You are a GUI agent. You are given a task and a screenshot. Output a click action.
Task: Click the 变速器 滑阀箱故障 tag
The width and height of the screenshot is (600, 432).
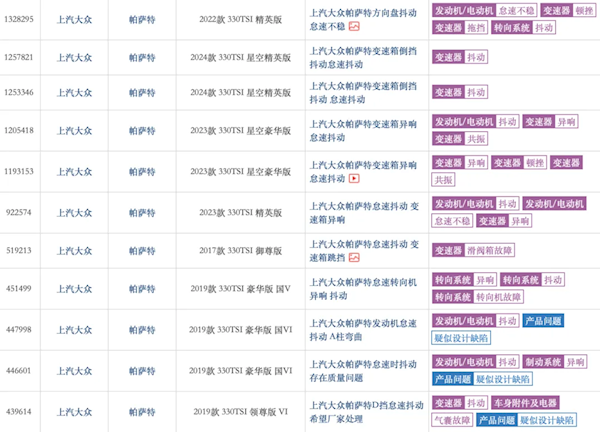473,250
